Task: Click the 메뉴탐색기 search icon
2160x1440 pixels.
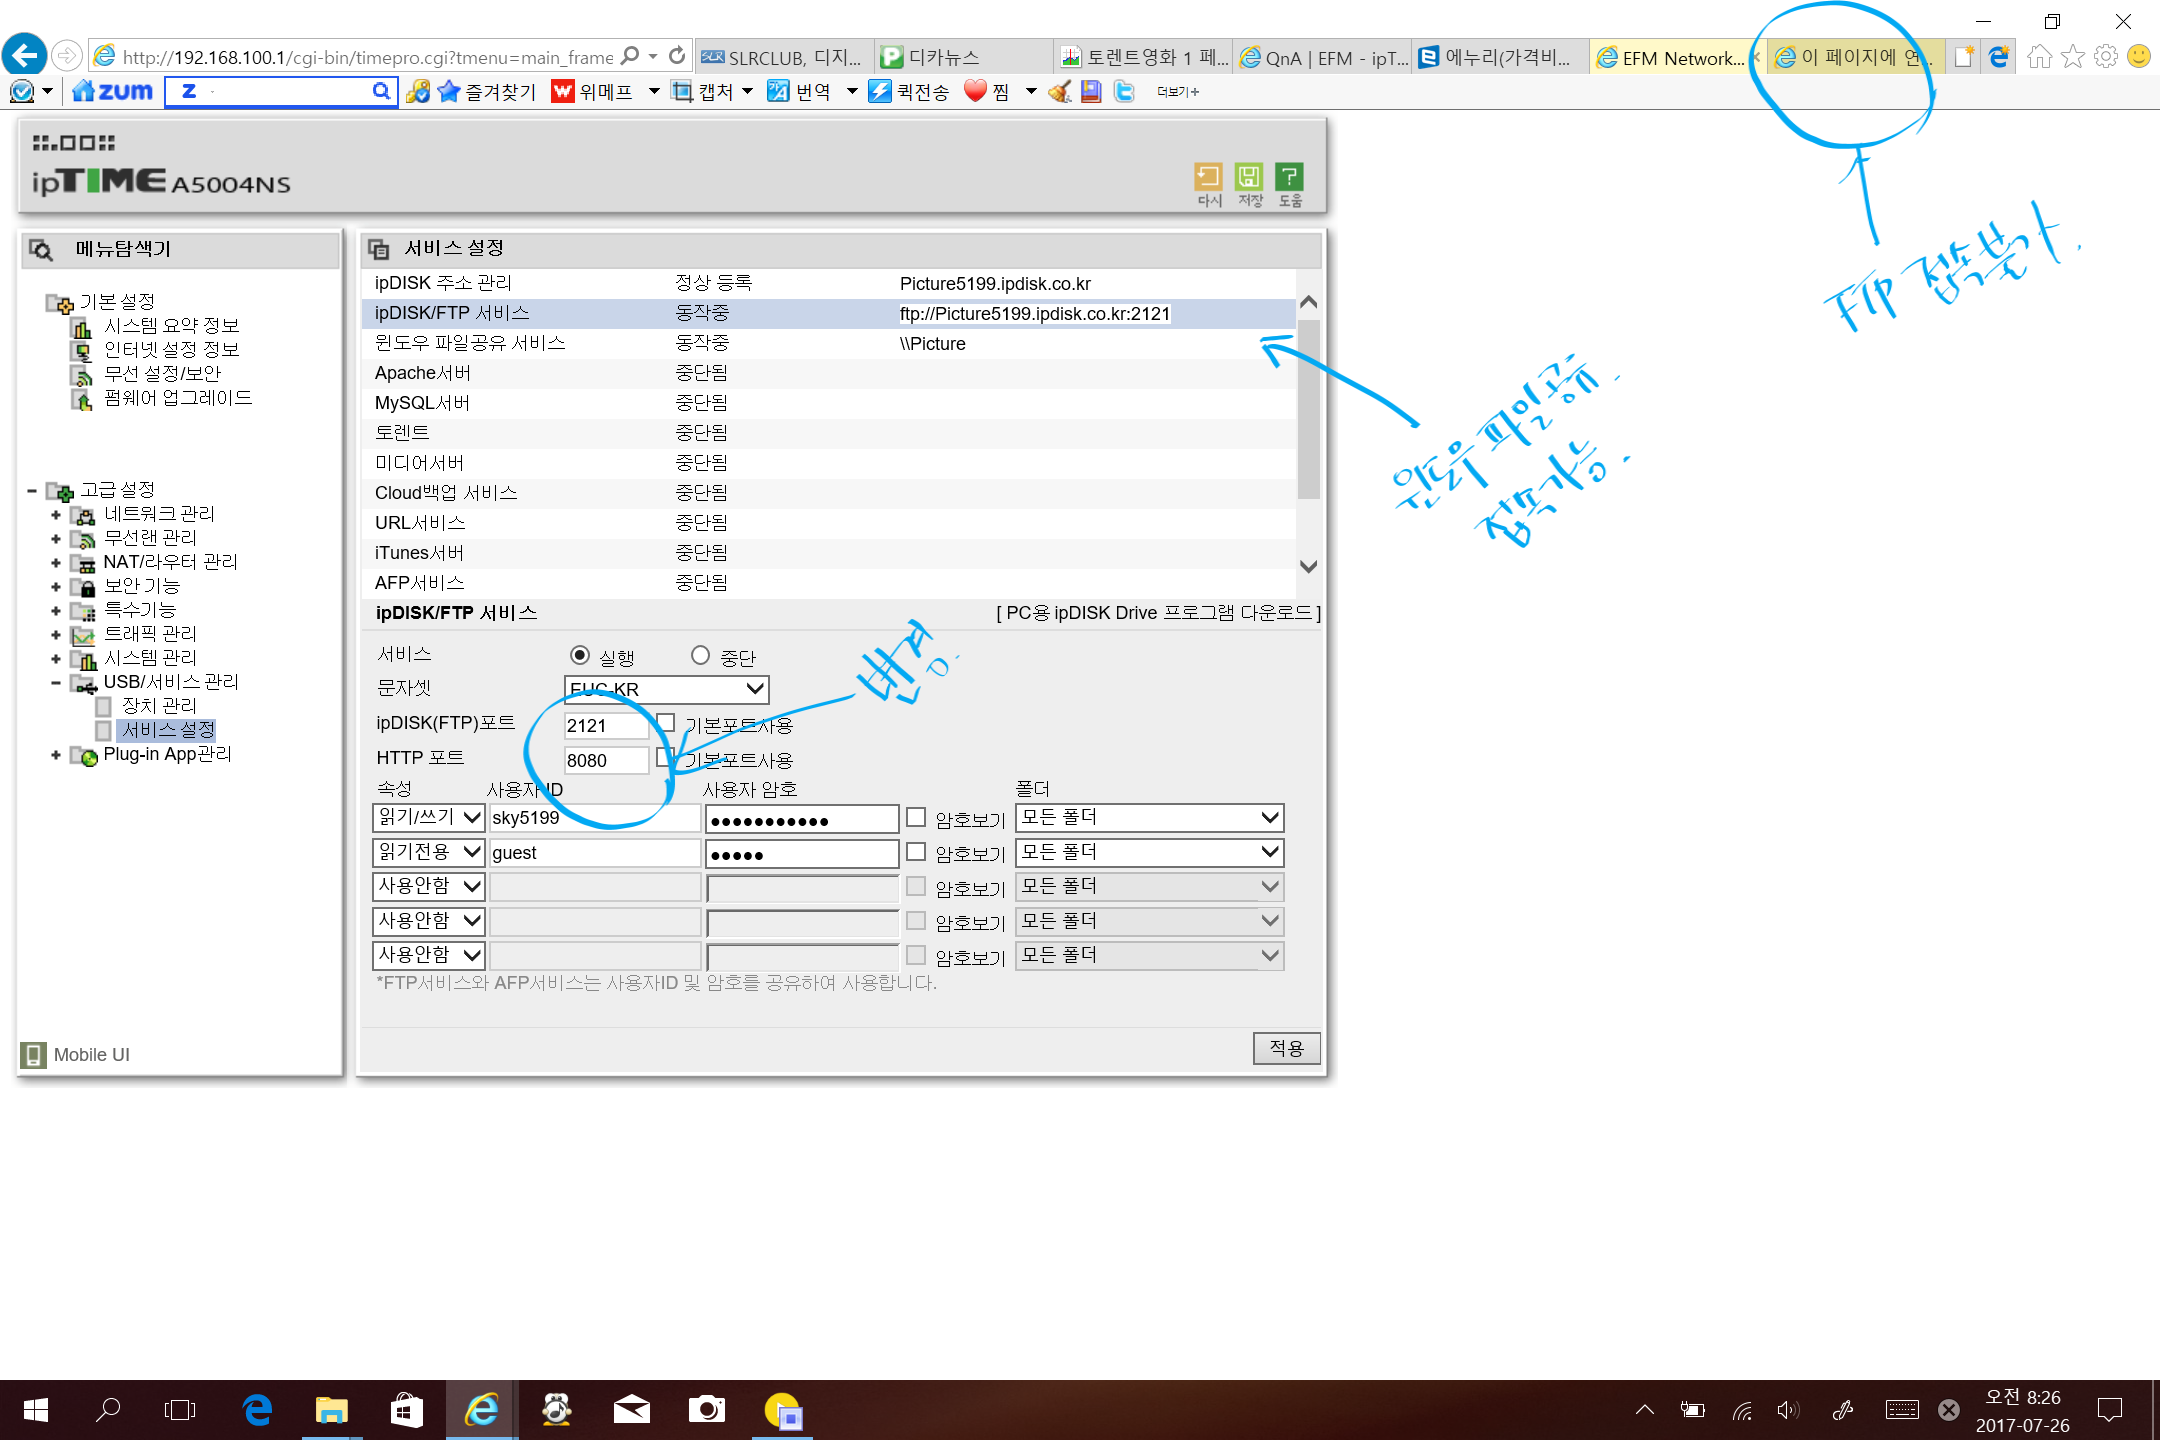Action: [x=41, y=249]
